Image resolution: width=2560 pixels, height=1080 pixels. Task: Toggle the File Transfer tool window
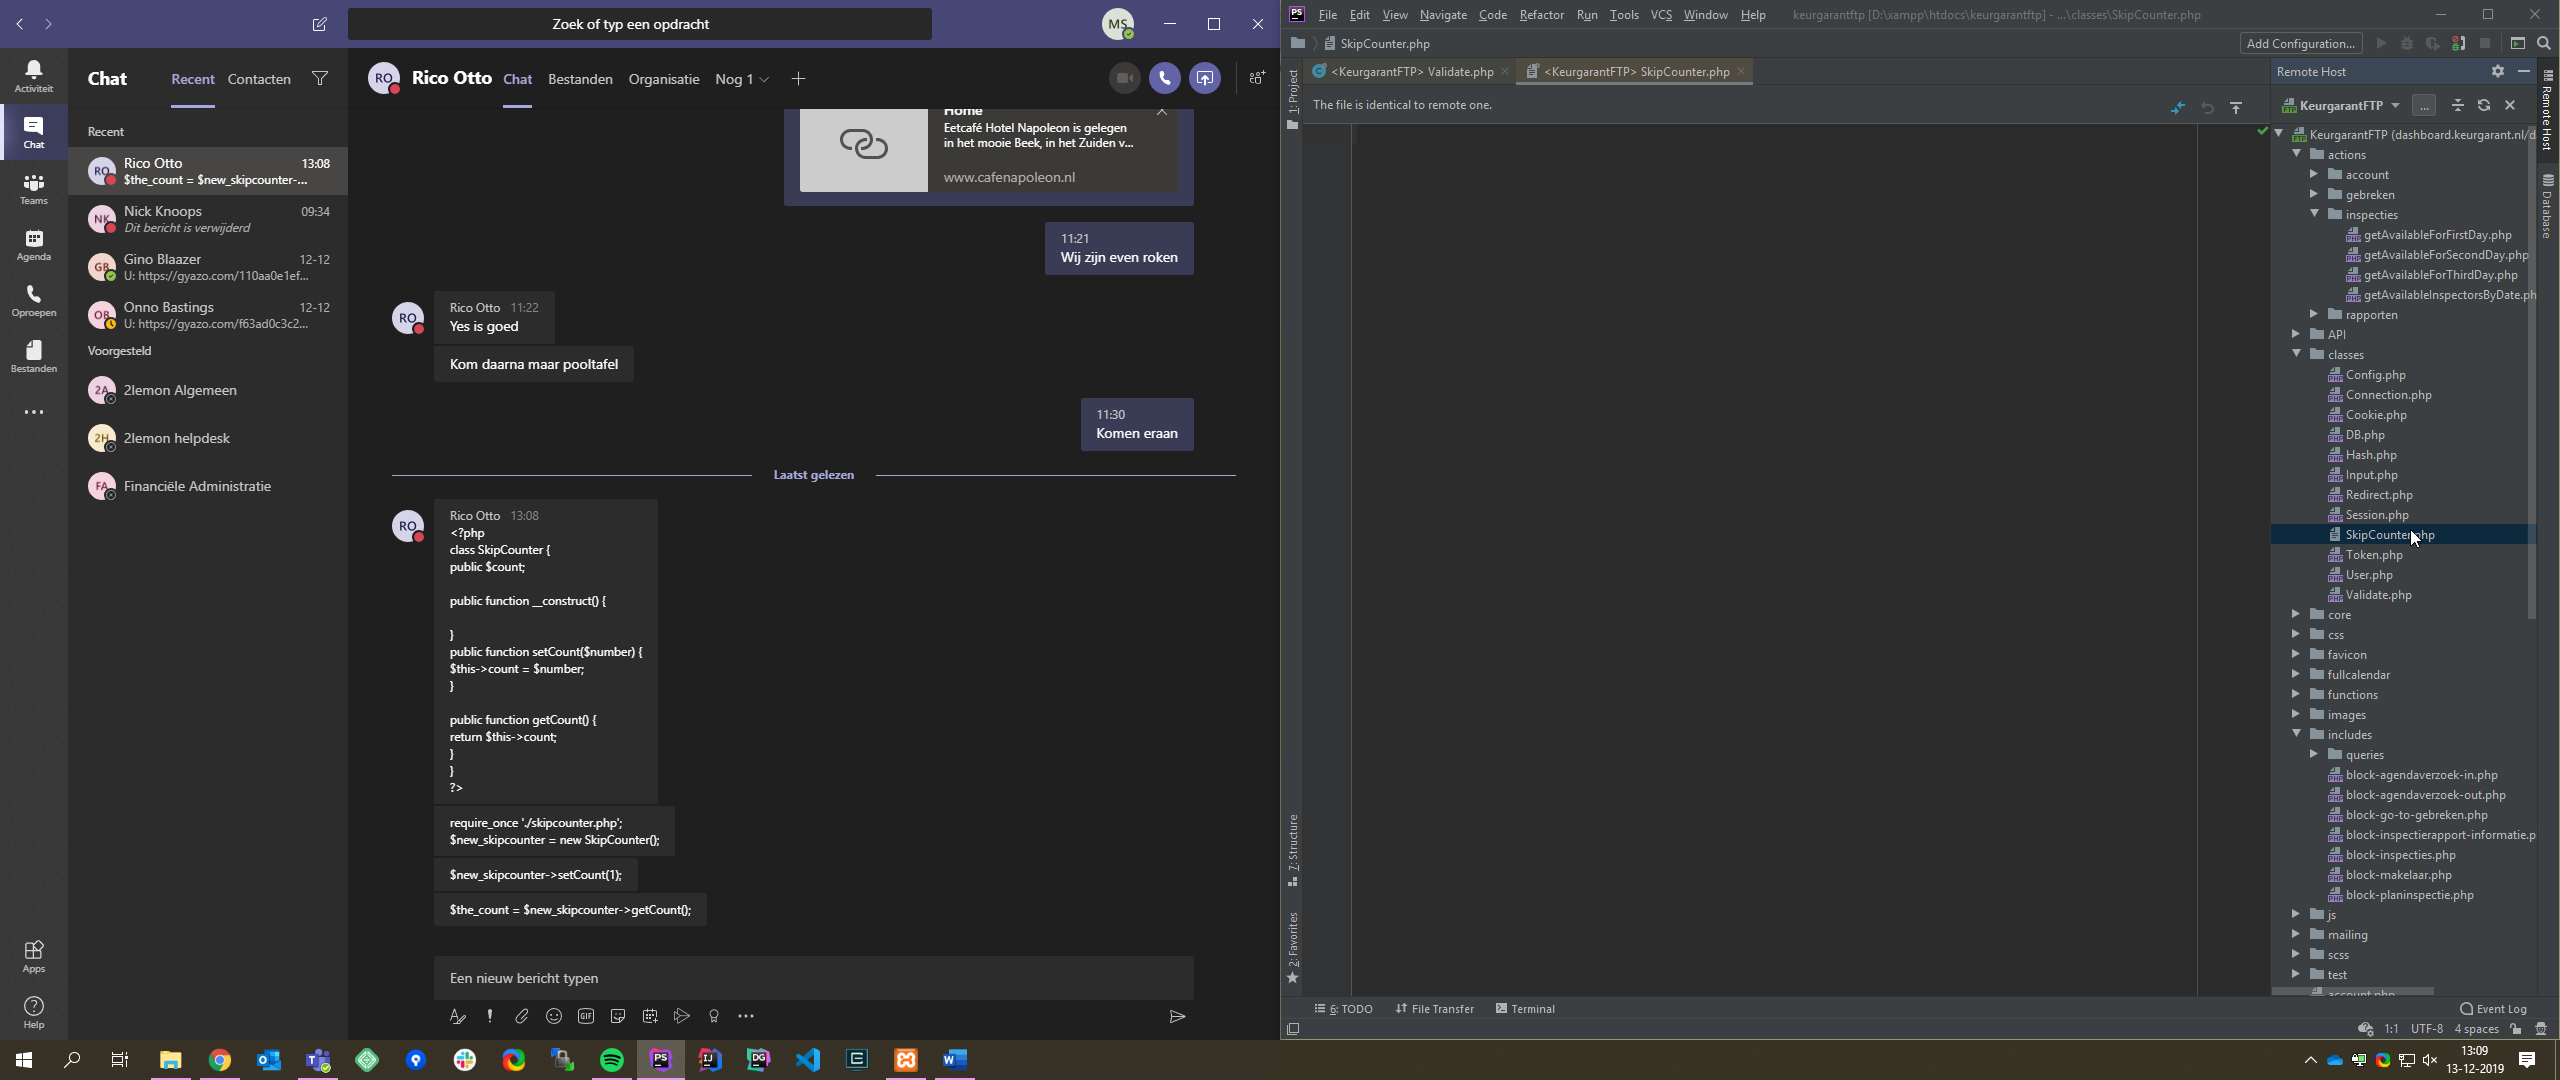pos(1434,1009)
